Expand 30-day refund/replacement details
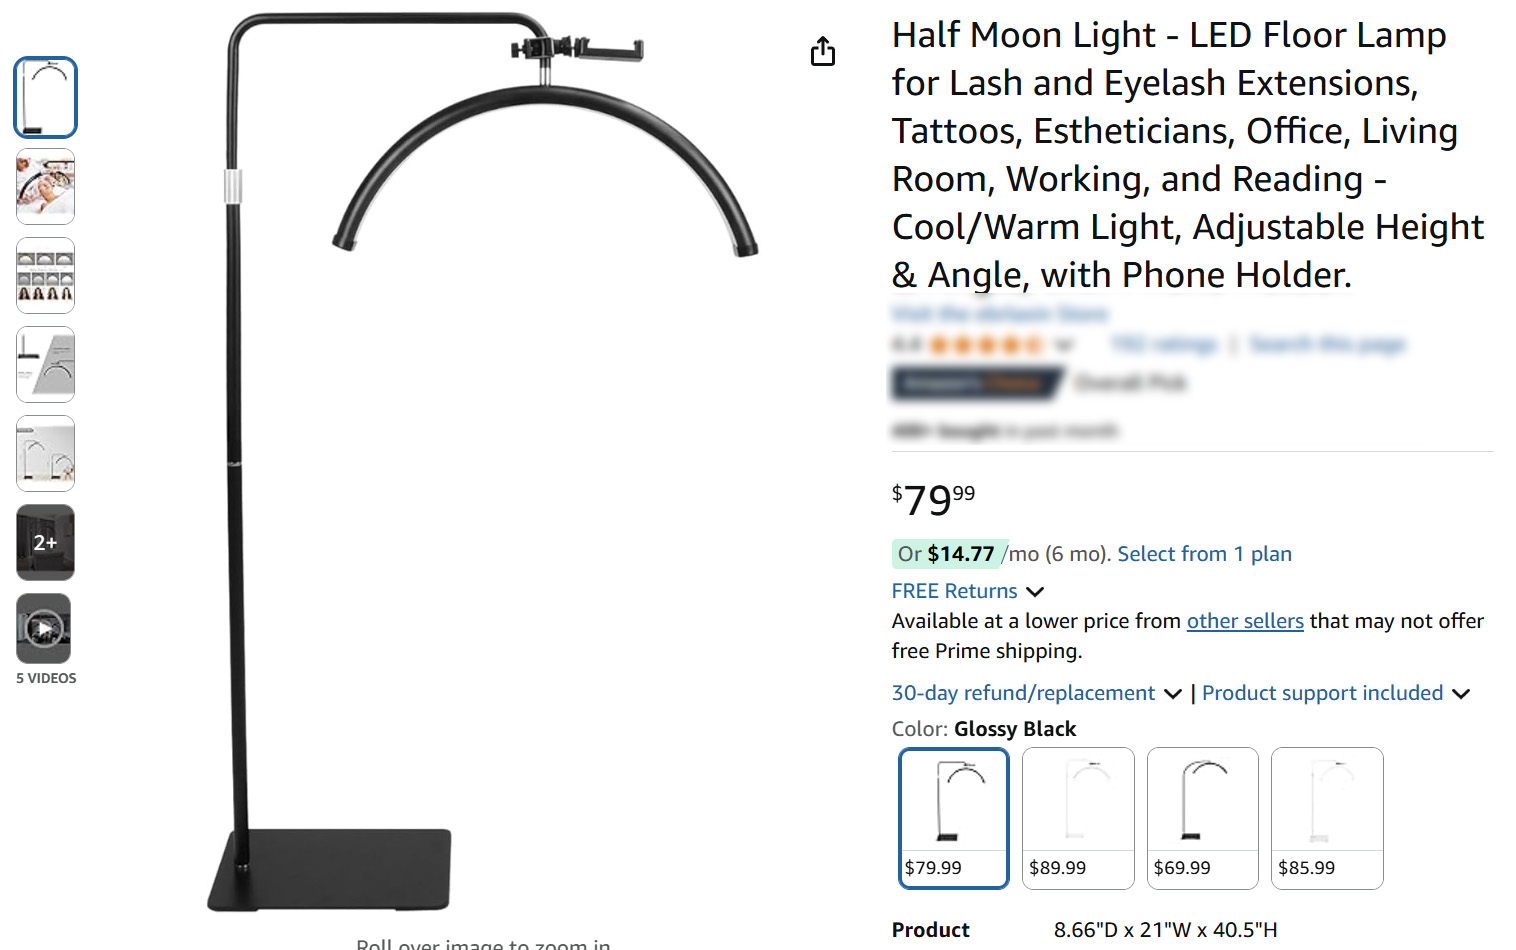Viewport: 1516px width, 950px height. pos(1036,693)
